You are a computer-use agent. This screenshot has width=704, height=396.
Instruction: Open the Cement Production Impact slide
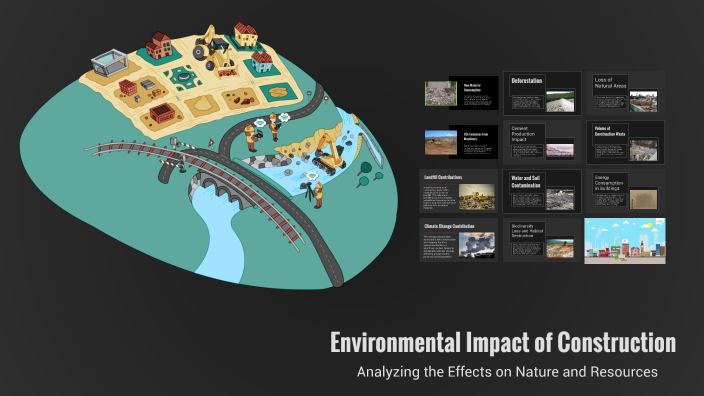[x=542, y=142]
